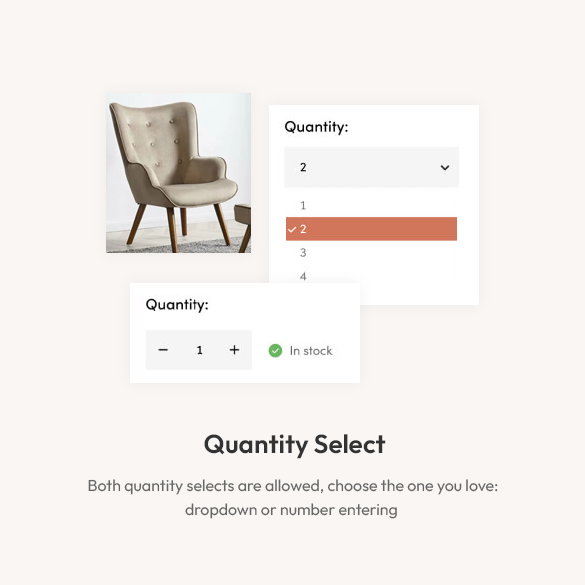Viewport: 585px width, 585px height.
Task: Click the Quantity Select heading
Action: [294, 444]
